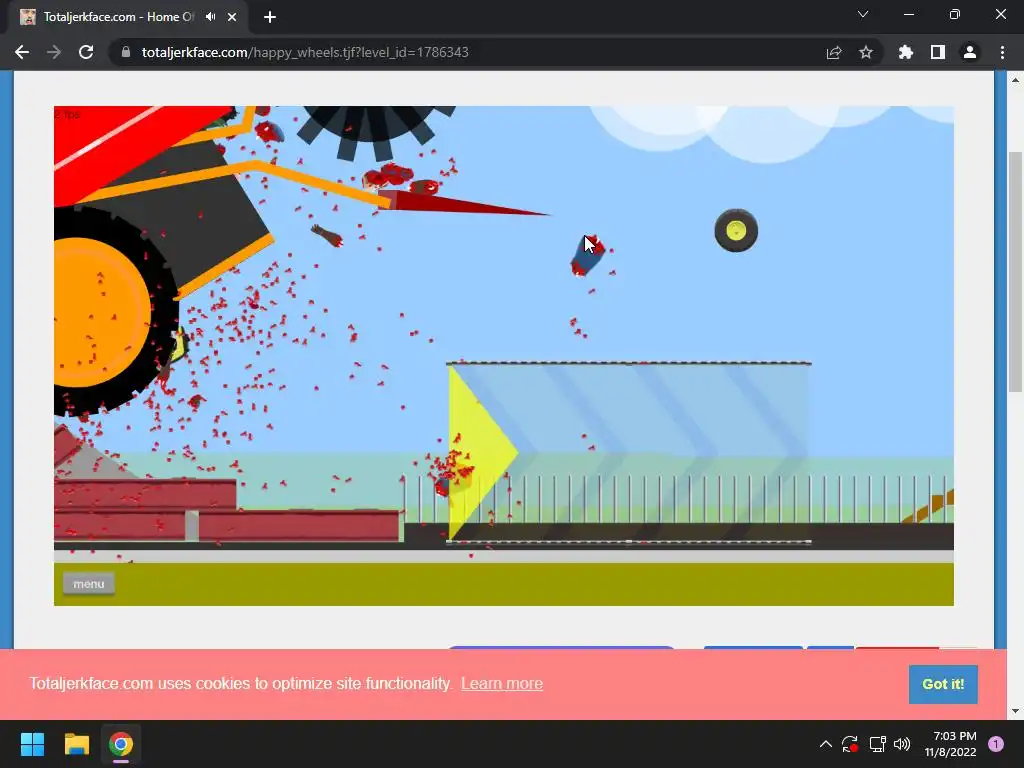This screenshot has height=768, width=1024.
Task: Click the browser forward arrow
Action: coord(54,52)
